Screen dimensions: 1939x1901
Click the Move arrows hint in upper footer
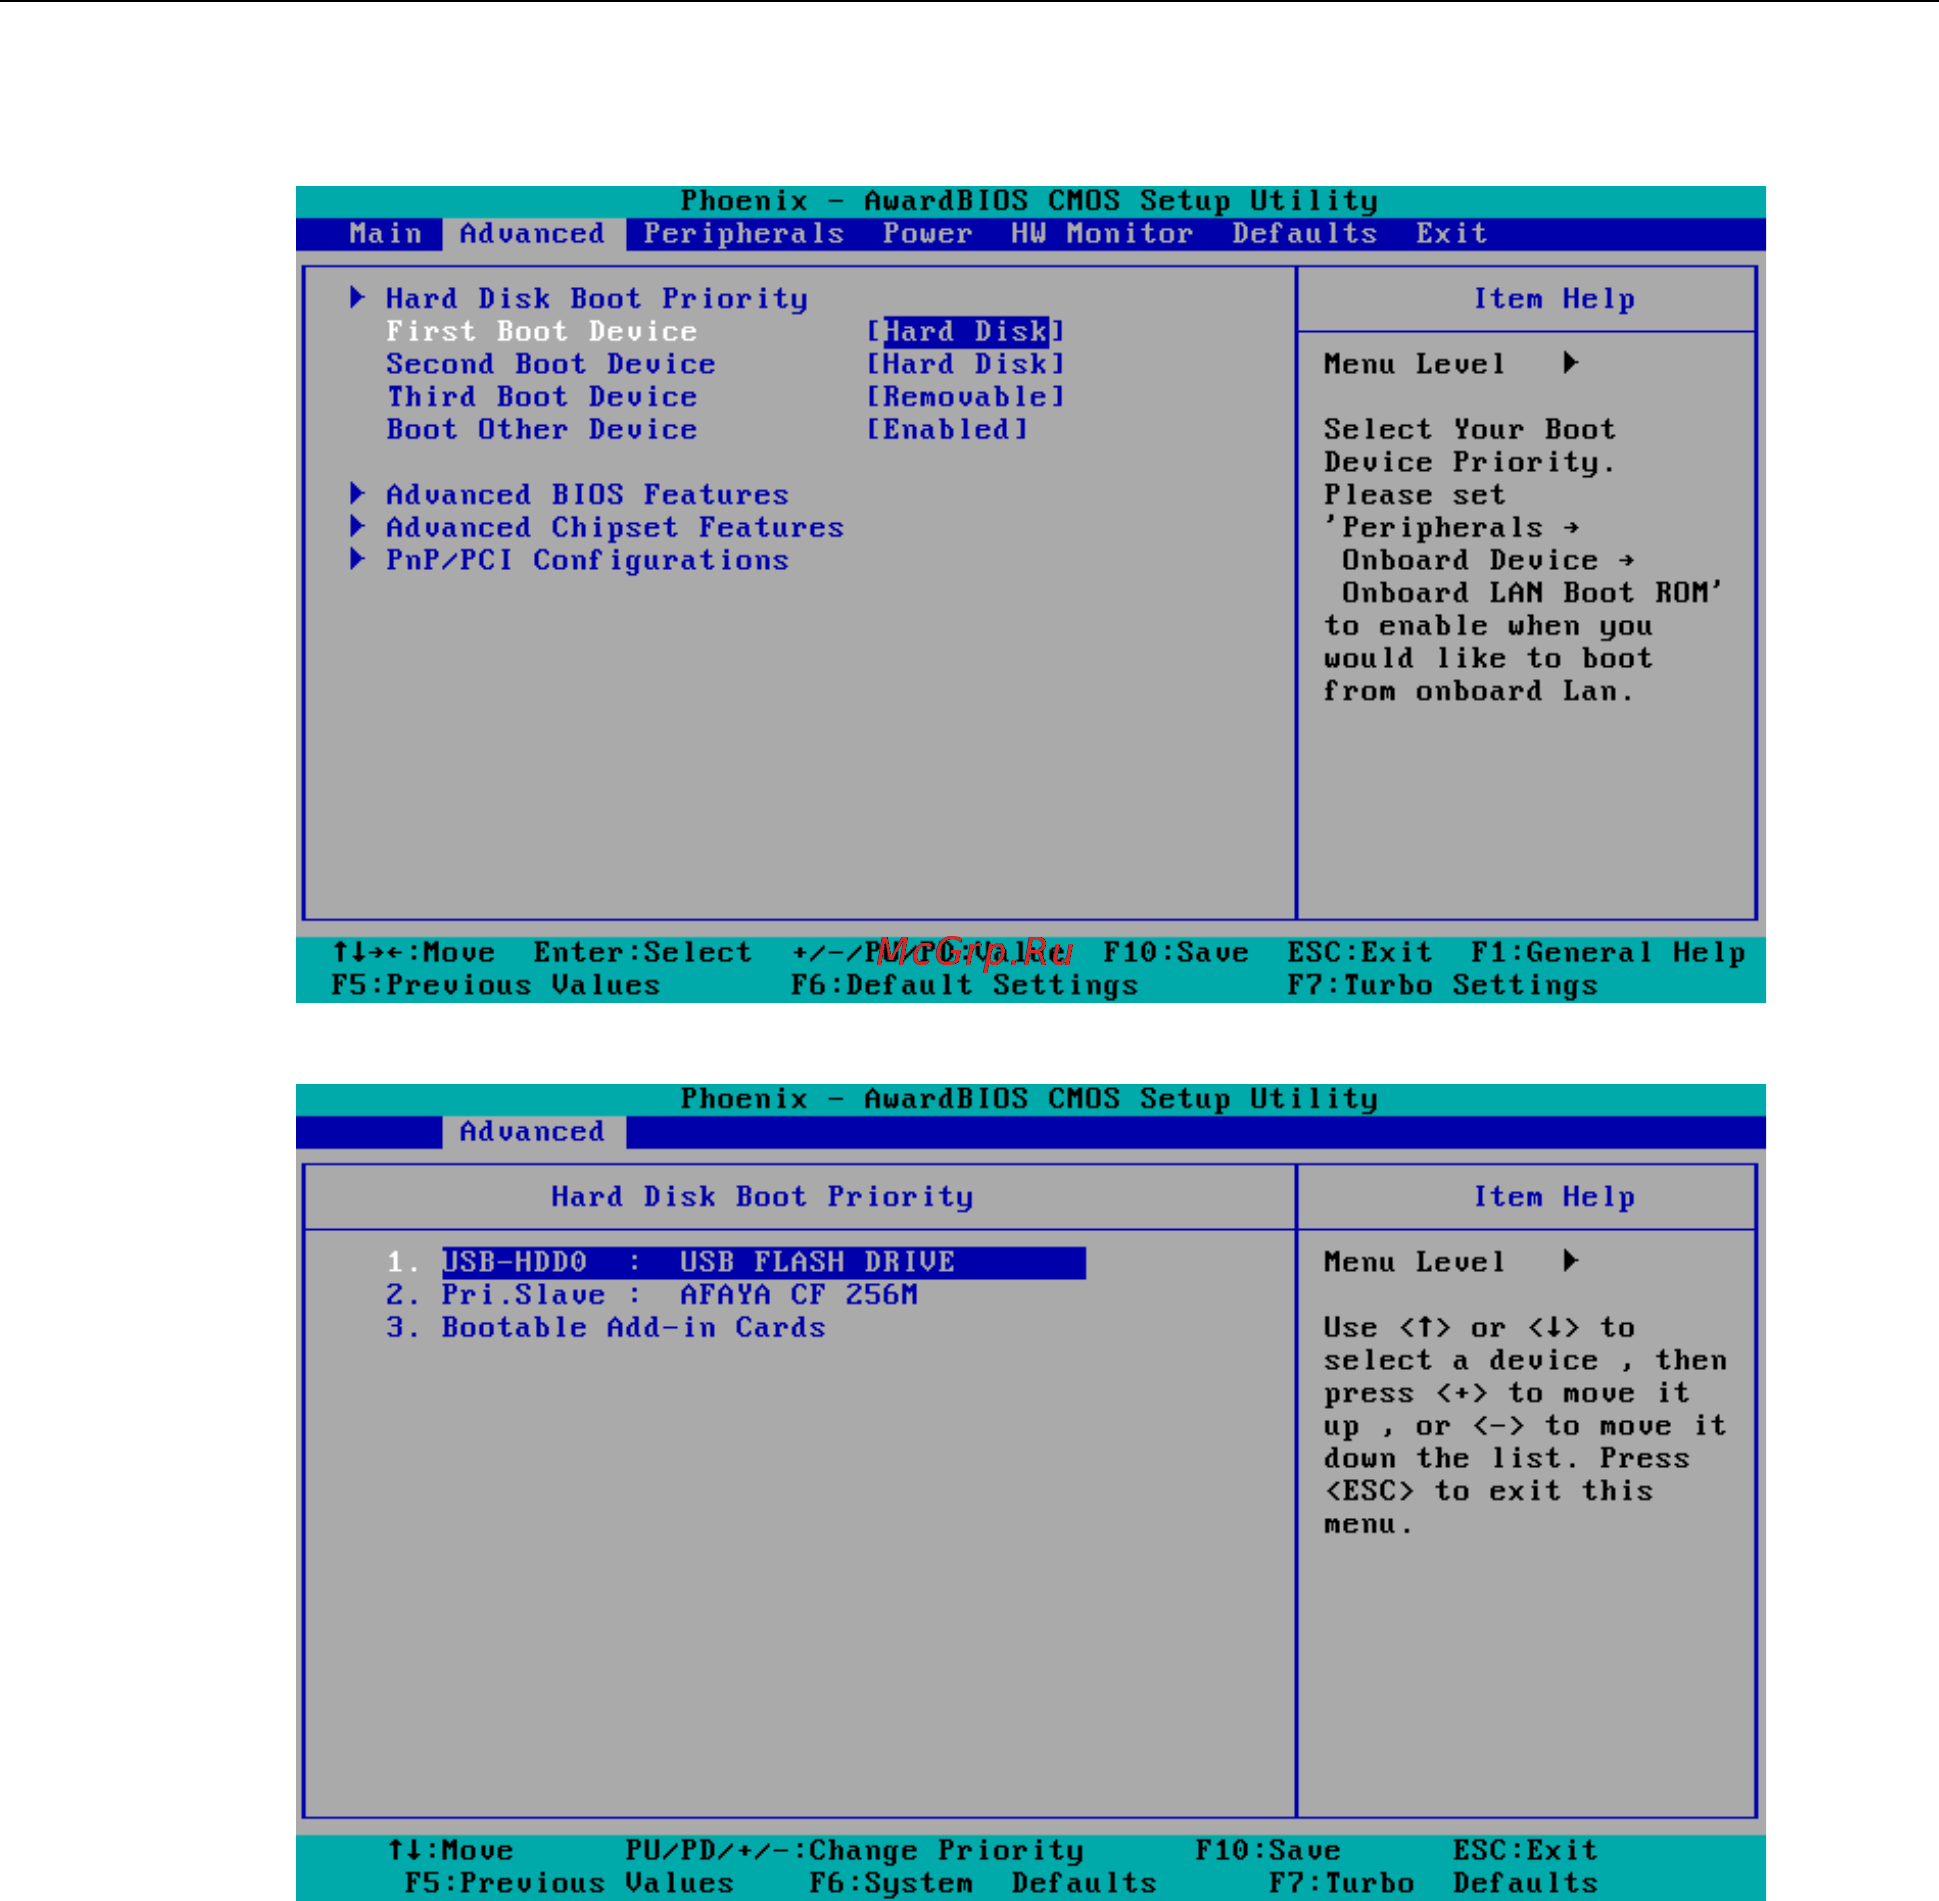click(413, 953)
